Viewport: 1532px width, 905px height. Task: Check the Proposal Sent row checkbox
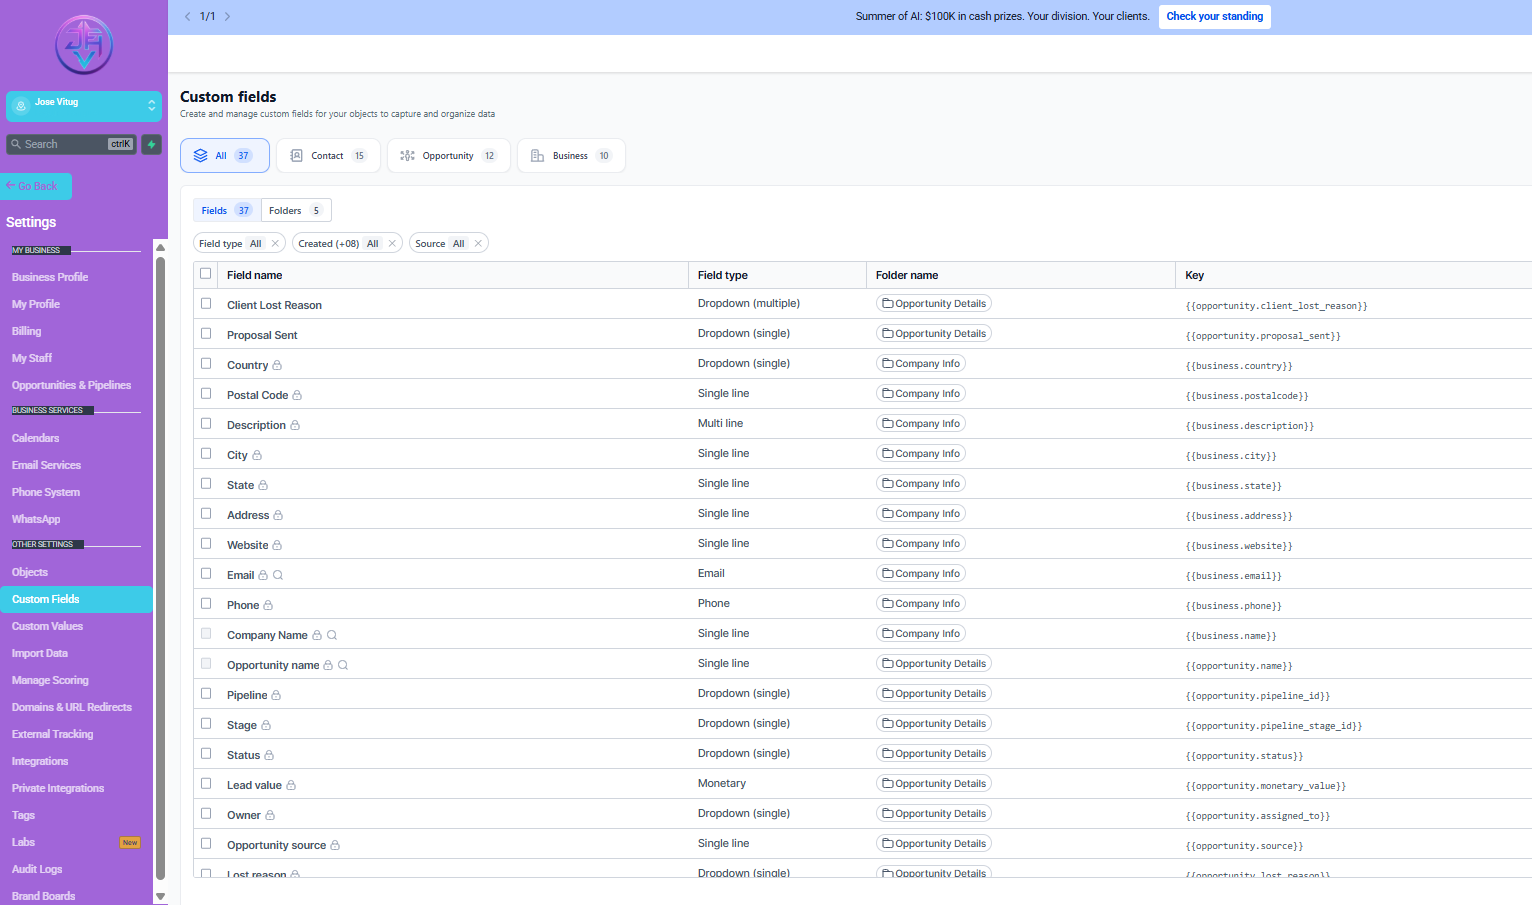tap(206, 333)
